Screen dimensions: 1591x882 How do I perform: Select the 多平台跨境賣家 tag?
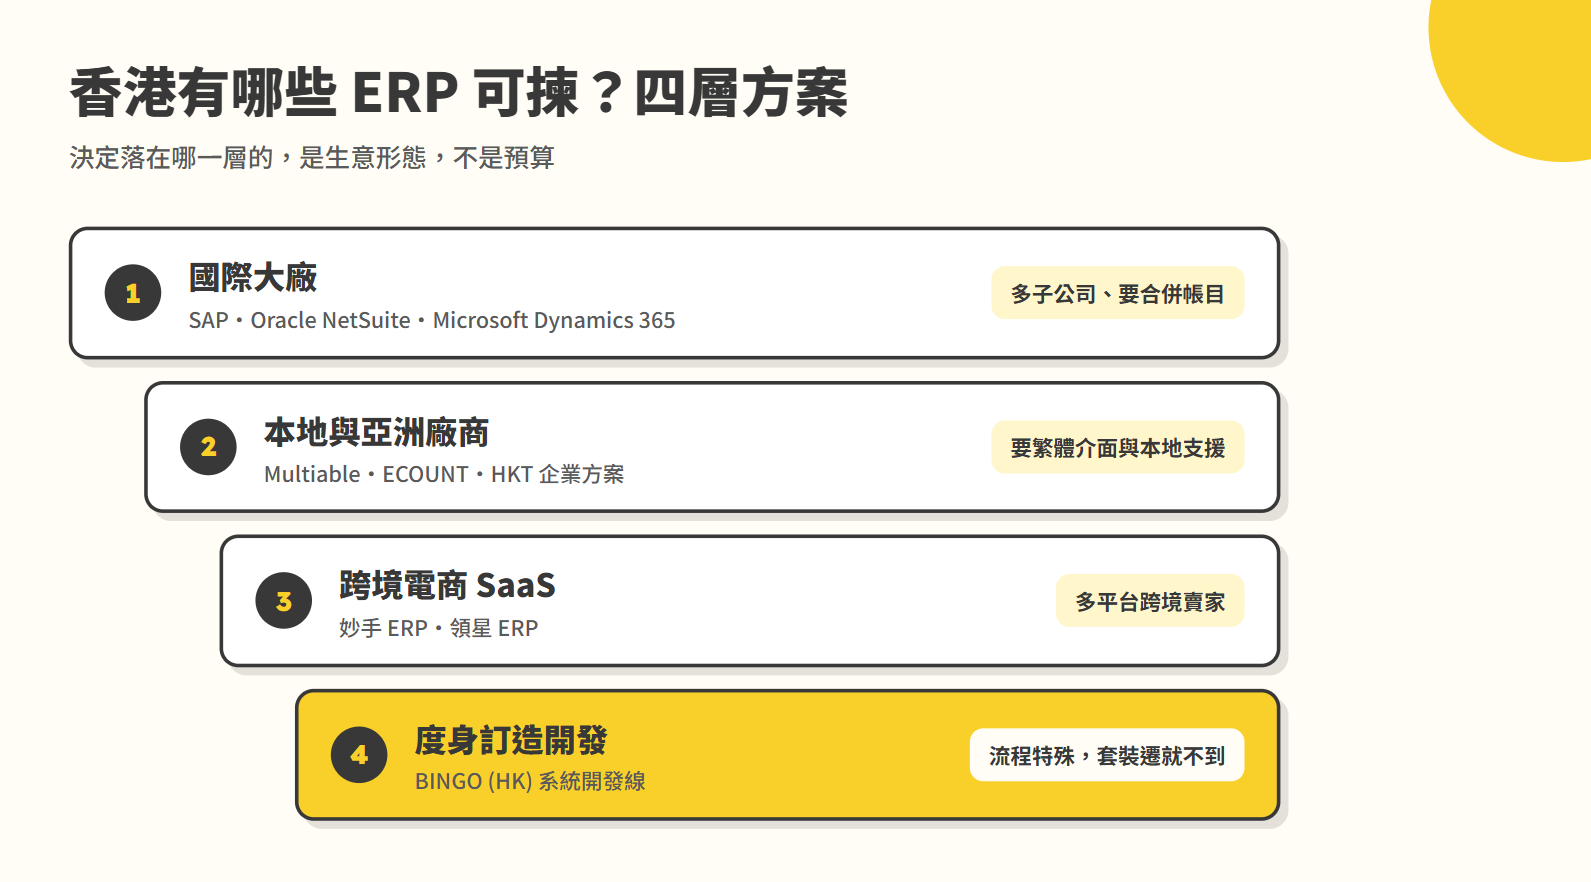pos(1150,601)
